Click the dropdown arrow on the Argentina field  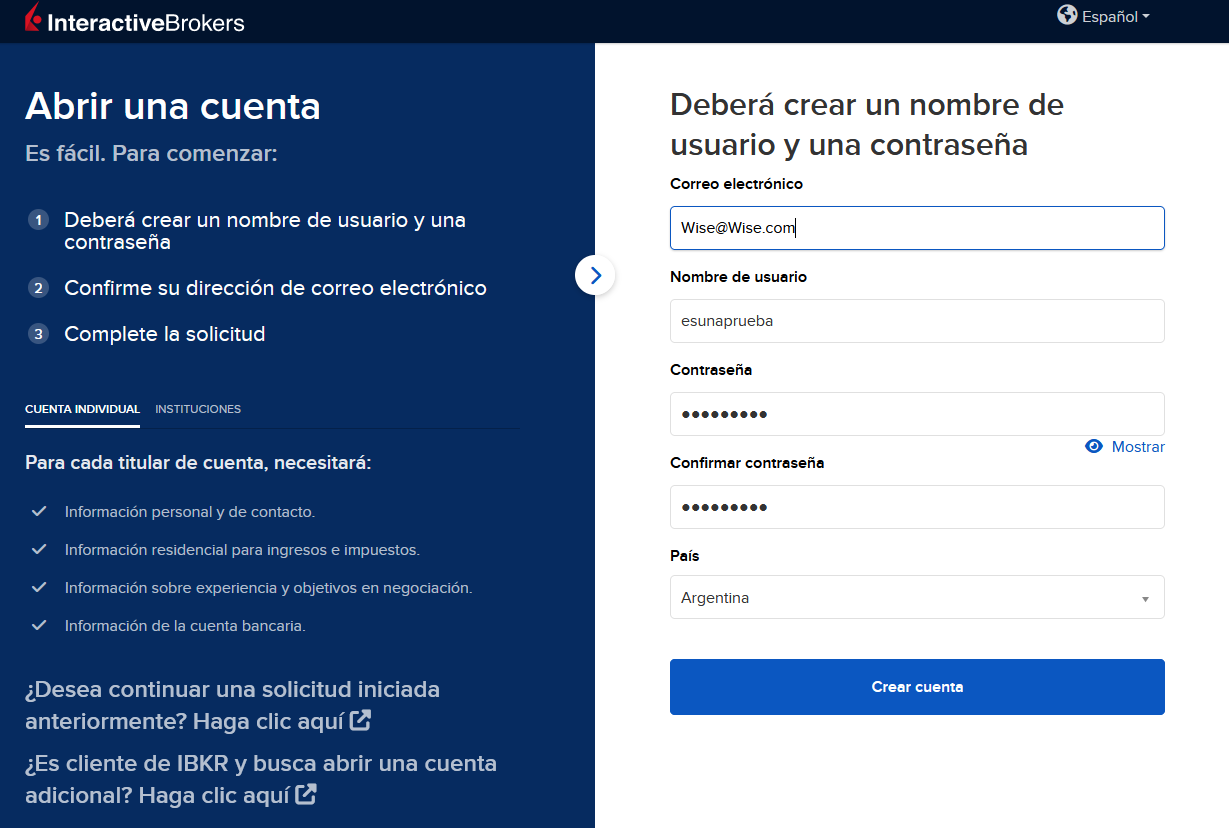(x=1147, y=596)
